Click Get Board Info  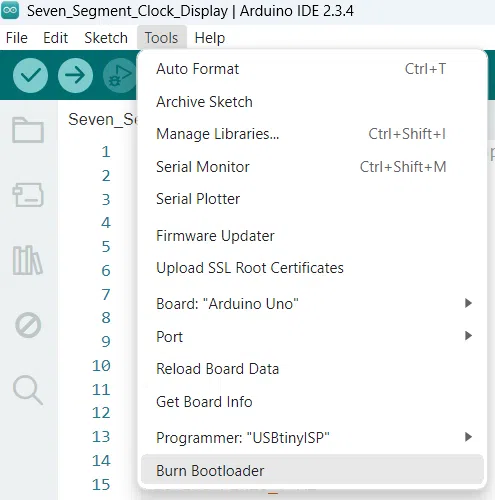pos(312,402)
